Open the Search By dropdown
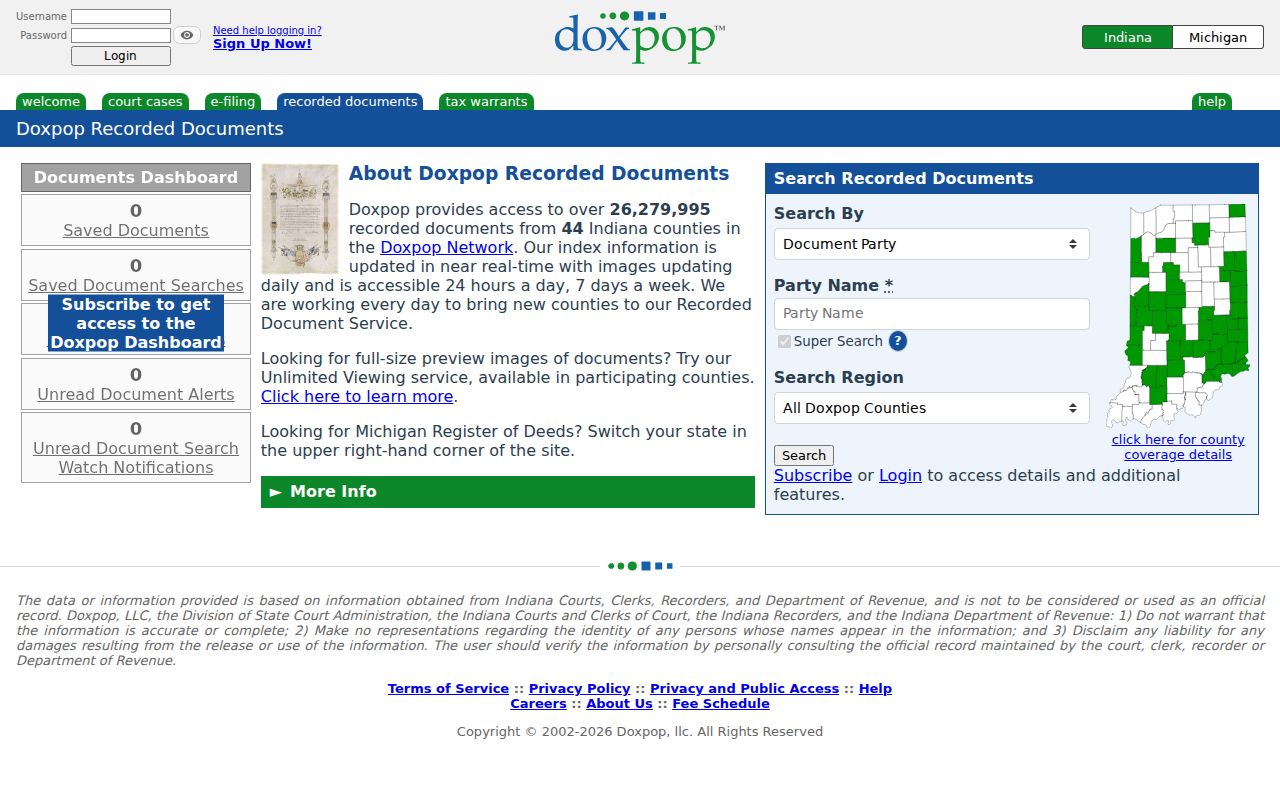This screenshot has height=800, width=1280. coord(932,244)
